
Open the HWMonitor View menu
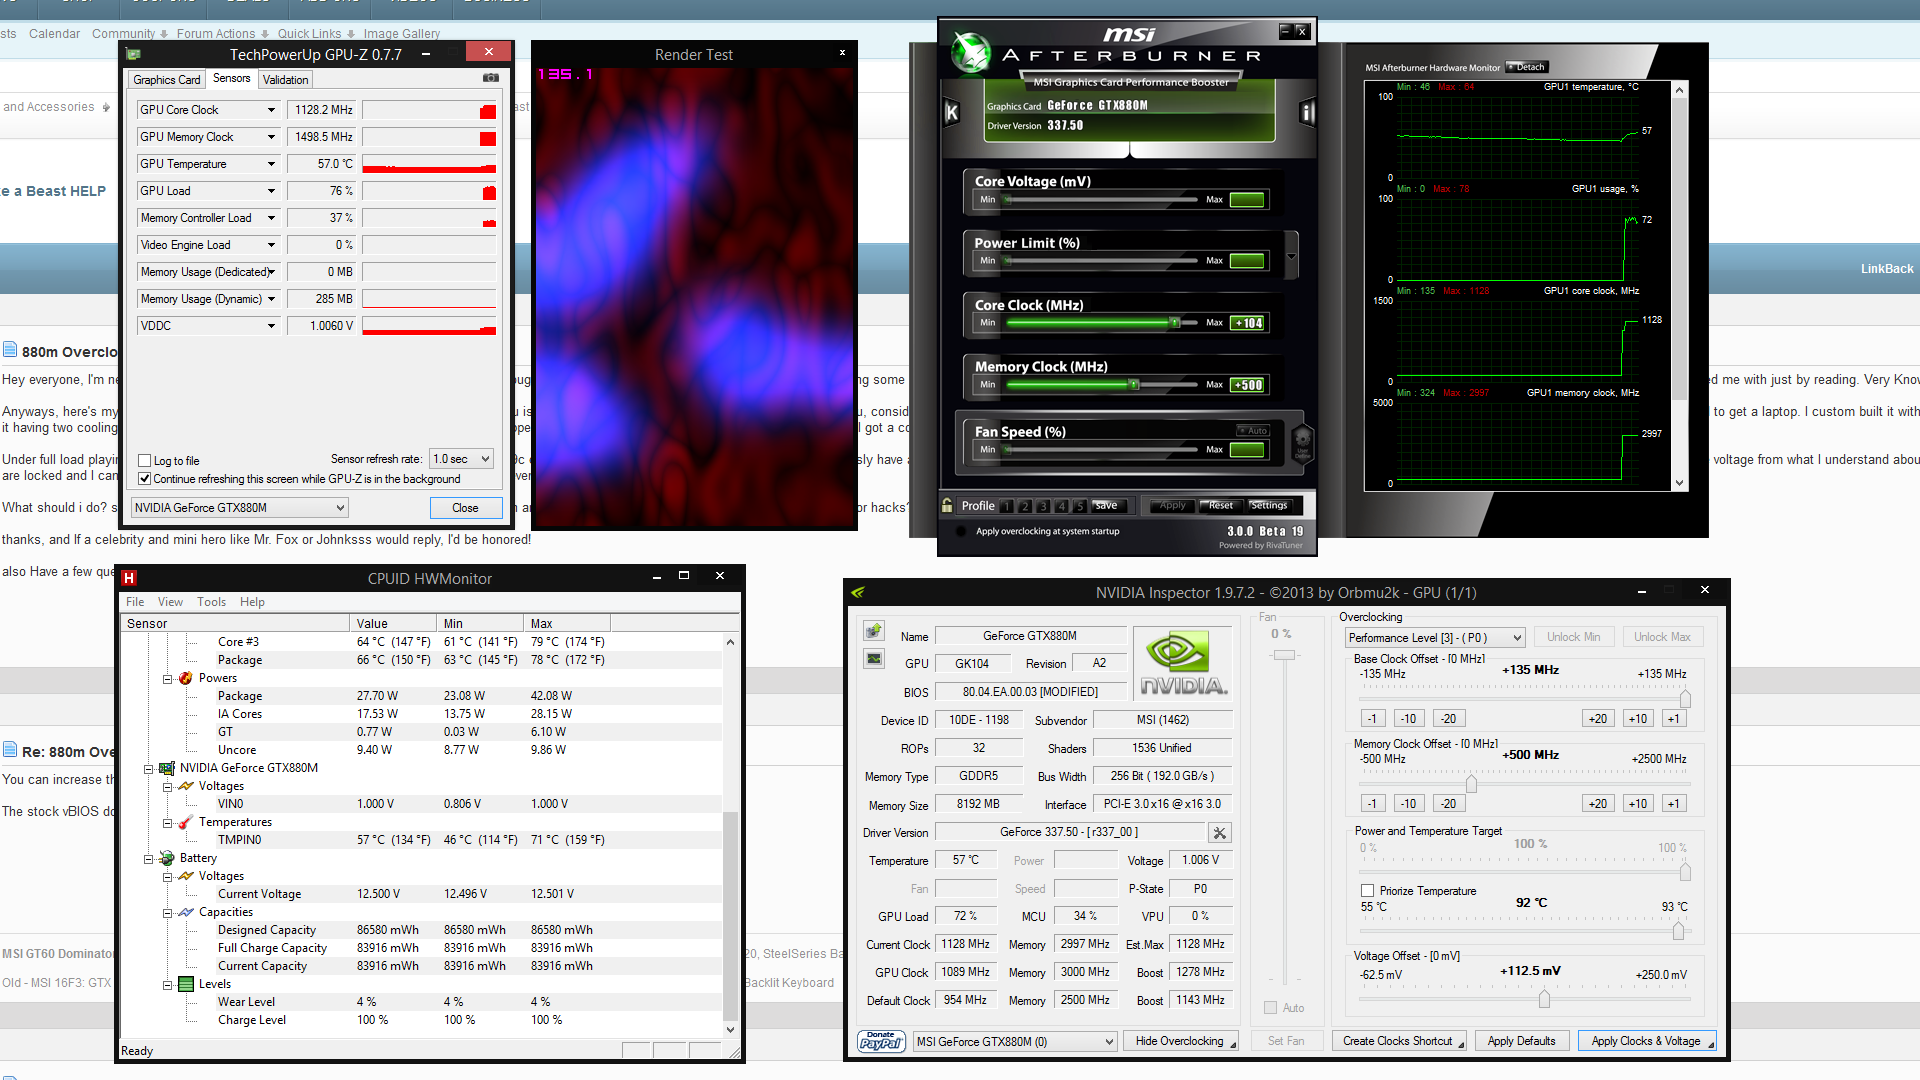[170, 602]
